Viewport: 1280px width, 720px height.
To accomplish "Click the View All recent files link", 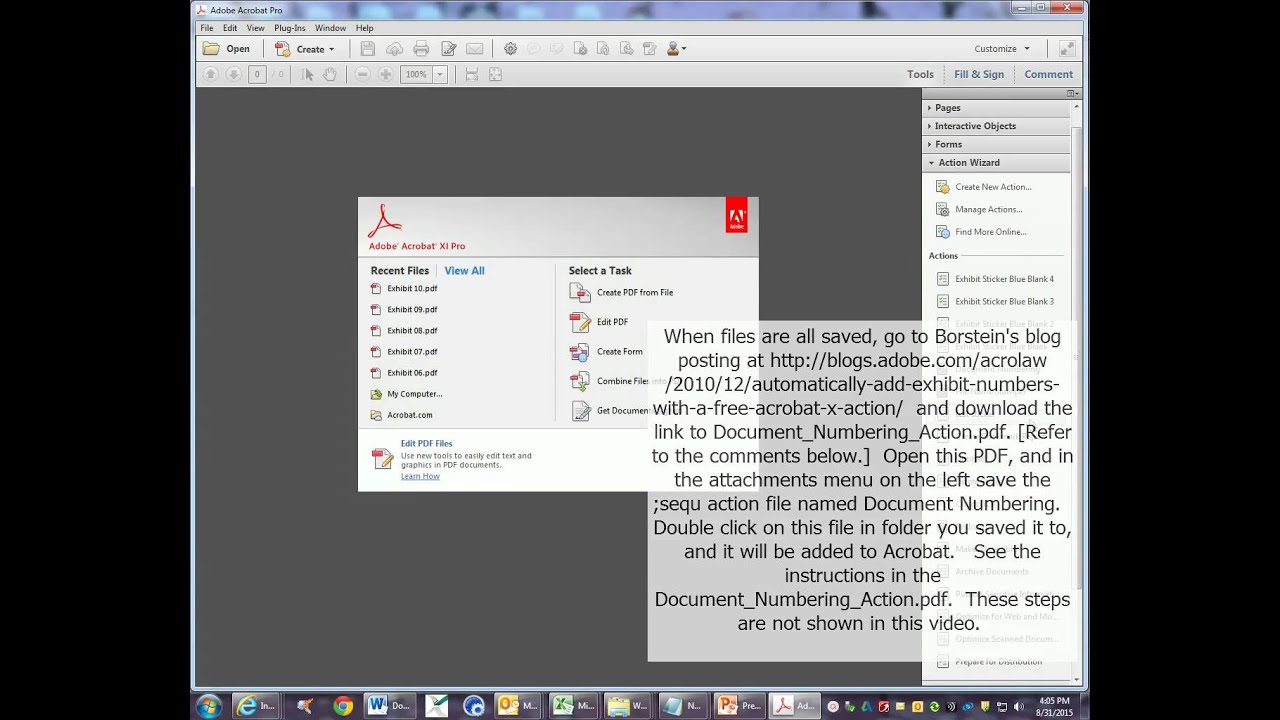I will [464, 271].
